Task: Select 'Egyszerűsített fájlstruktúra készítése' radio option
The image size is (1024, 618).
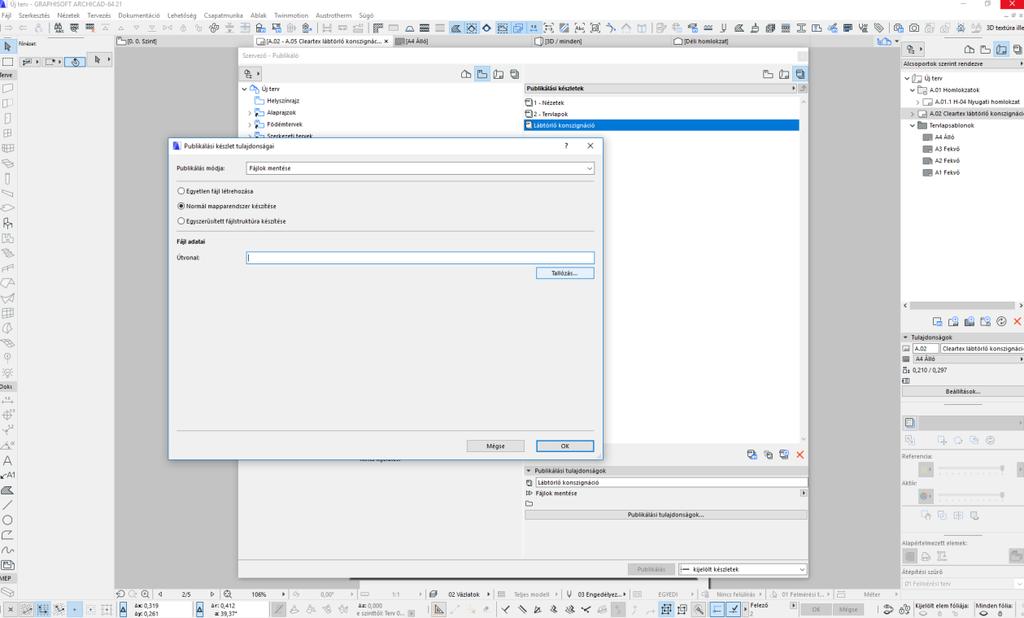Action: 181,221
